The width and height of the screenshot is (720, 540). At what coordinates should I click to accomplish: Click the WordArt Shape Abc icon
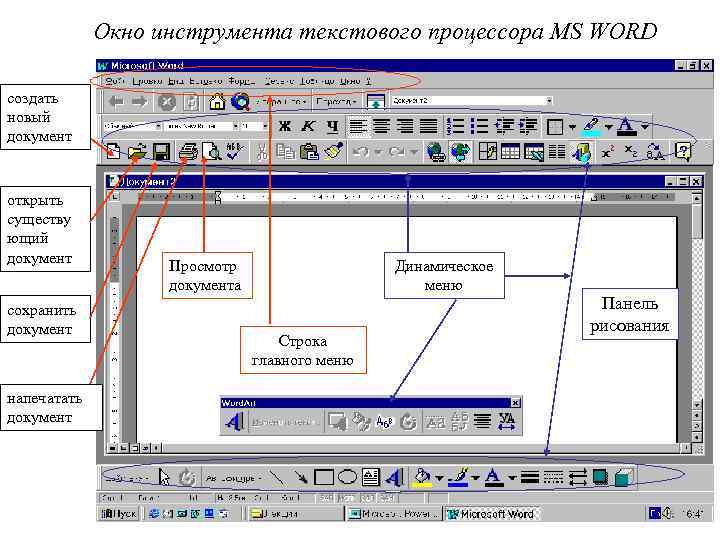coord(385,422)
